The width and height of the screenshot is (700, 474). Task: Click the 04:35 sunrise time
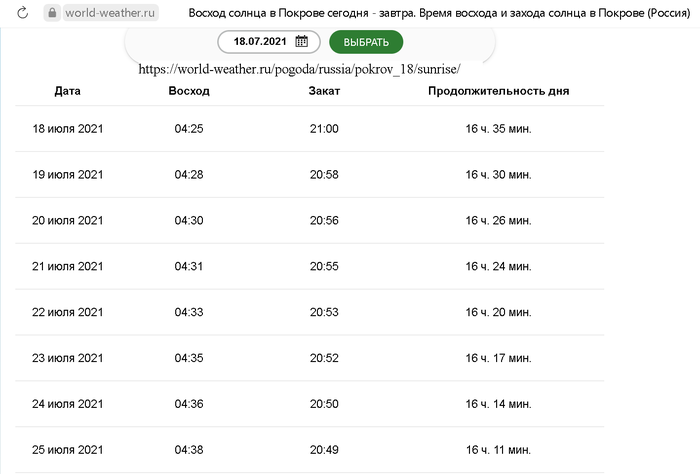[x=189, y=359]
